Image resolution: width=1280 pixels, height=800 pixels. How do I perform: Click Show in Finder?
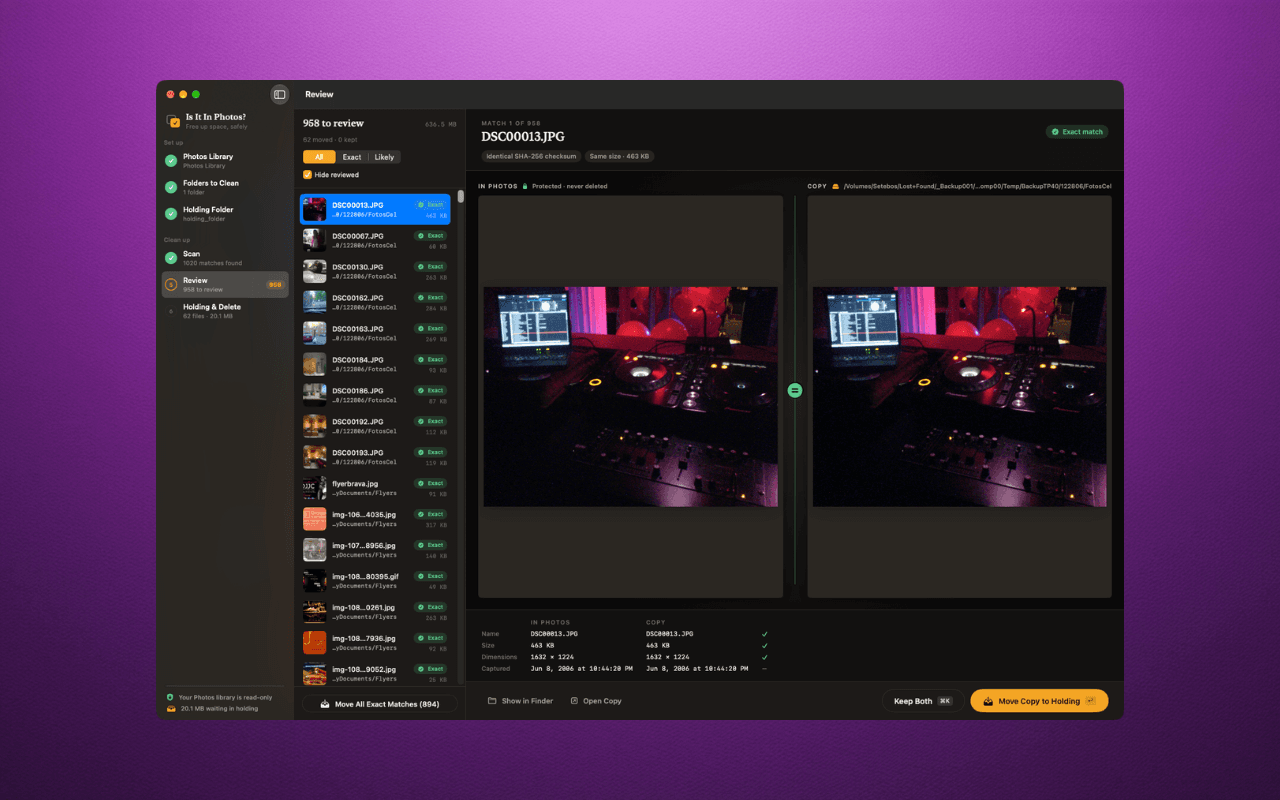click(520, 701)
